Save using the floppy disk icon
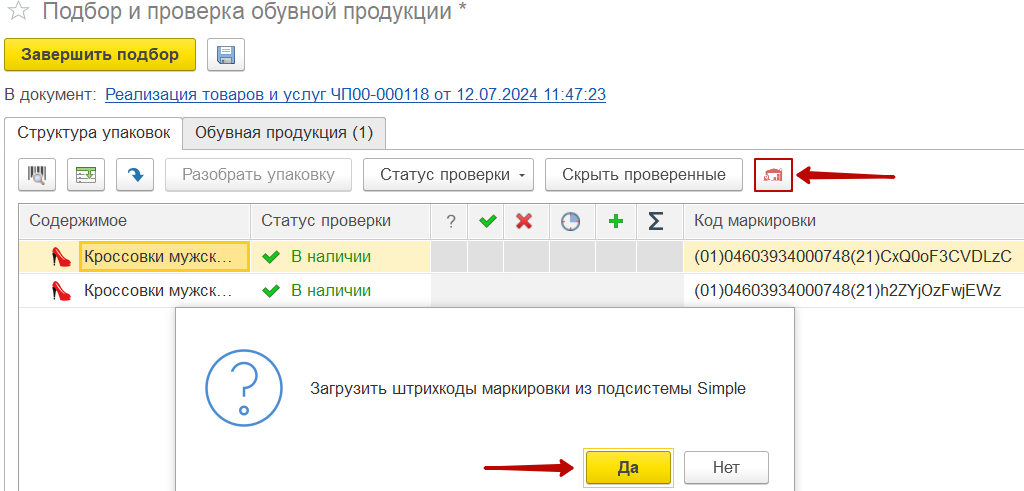 coord(226,55)
